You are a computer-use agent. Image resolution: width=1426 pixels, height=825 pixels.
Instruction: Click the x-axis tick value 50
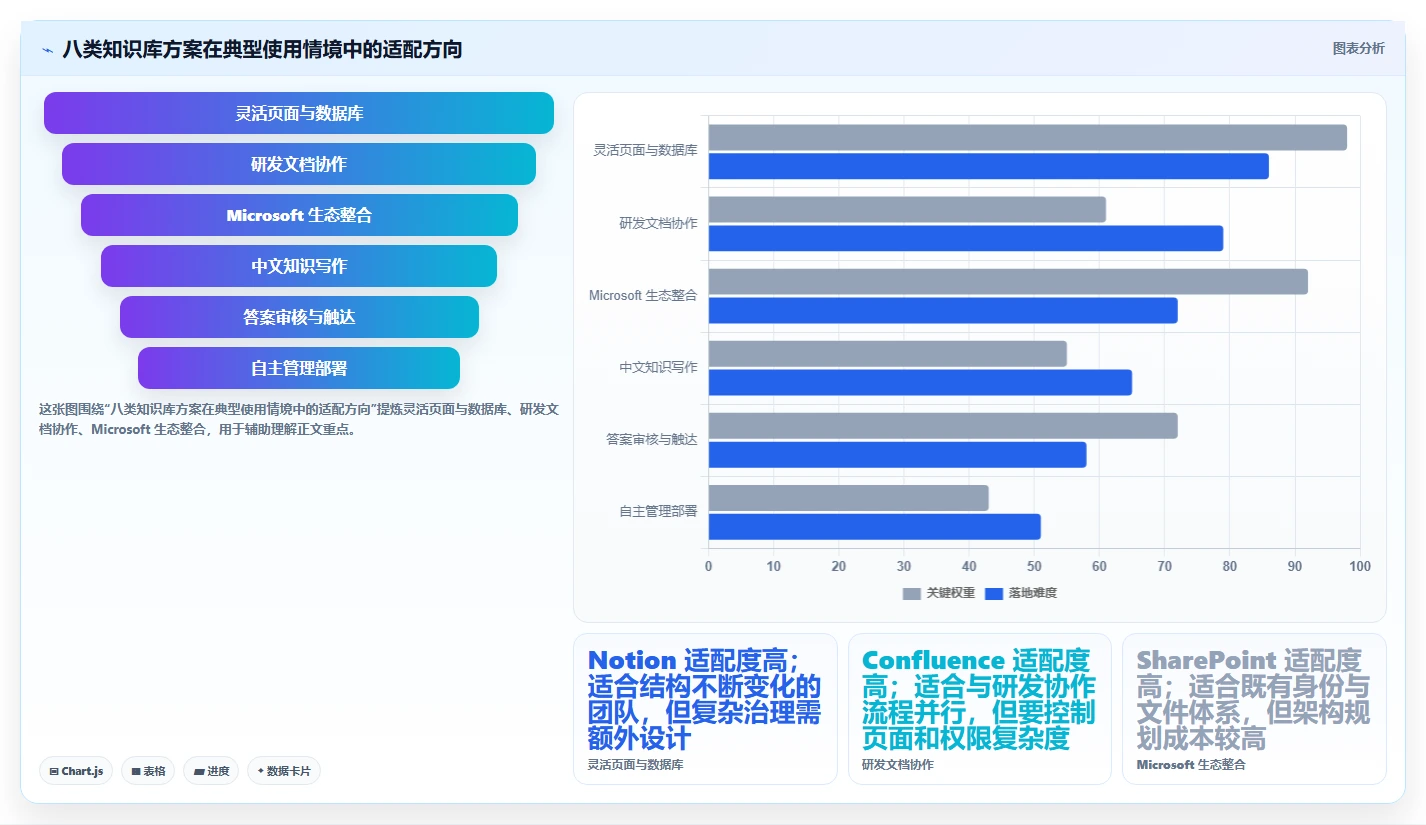[1034, 567]
